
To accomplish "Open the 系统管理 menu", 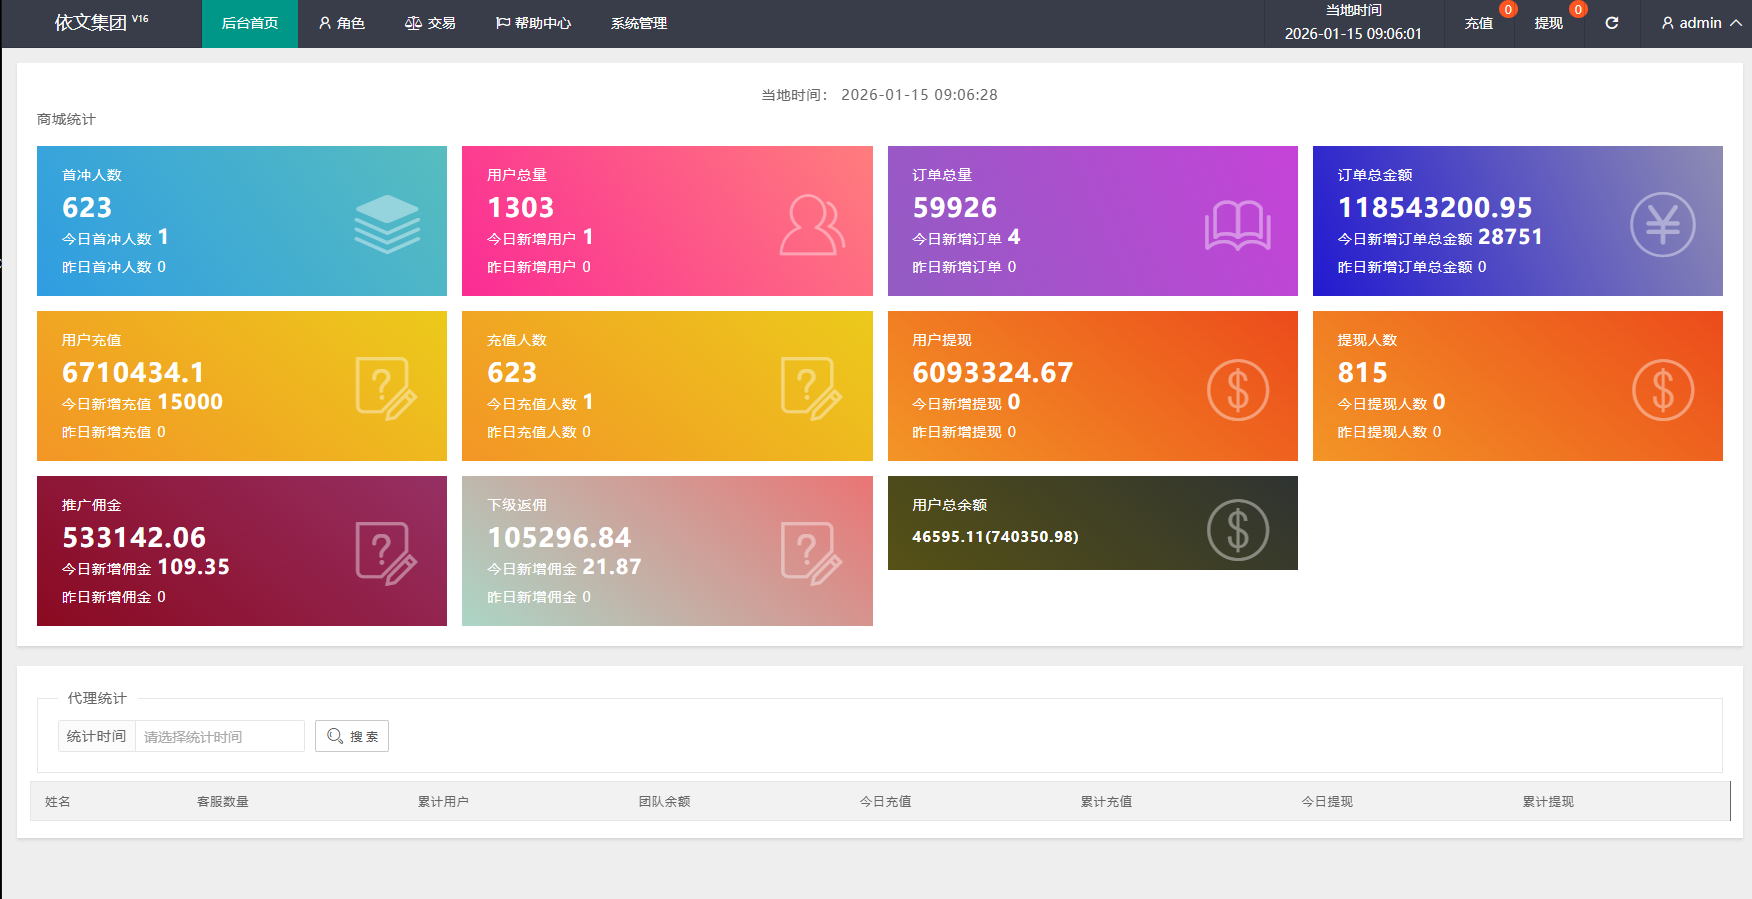I will pos(638,23).
